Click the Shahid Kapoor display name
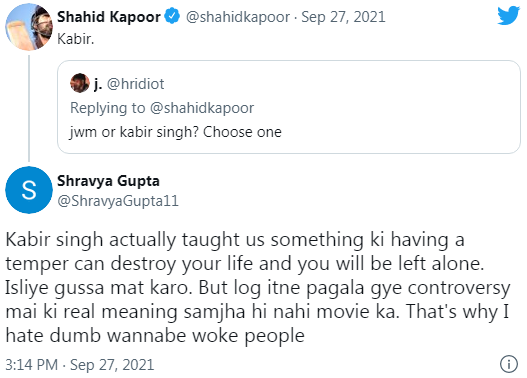This screenshot has width=527, height=378. pyautogui.click(x=109, y=17)
